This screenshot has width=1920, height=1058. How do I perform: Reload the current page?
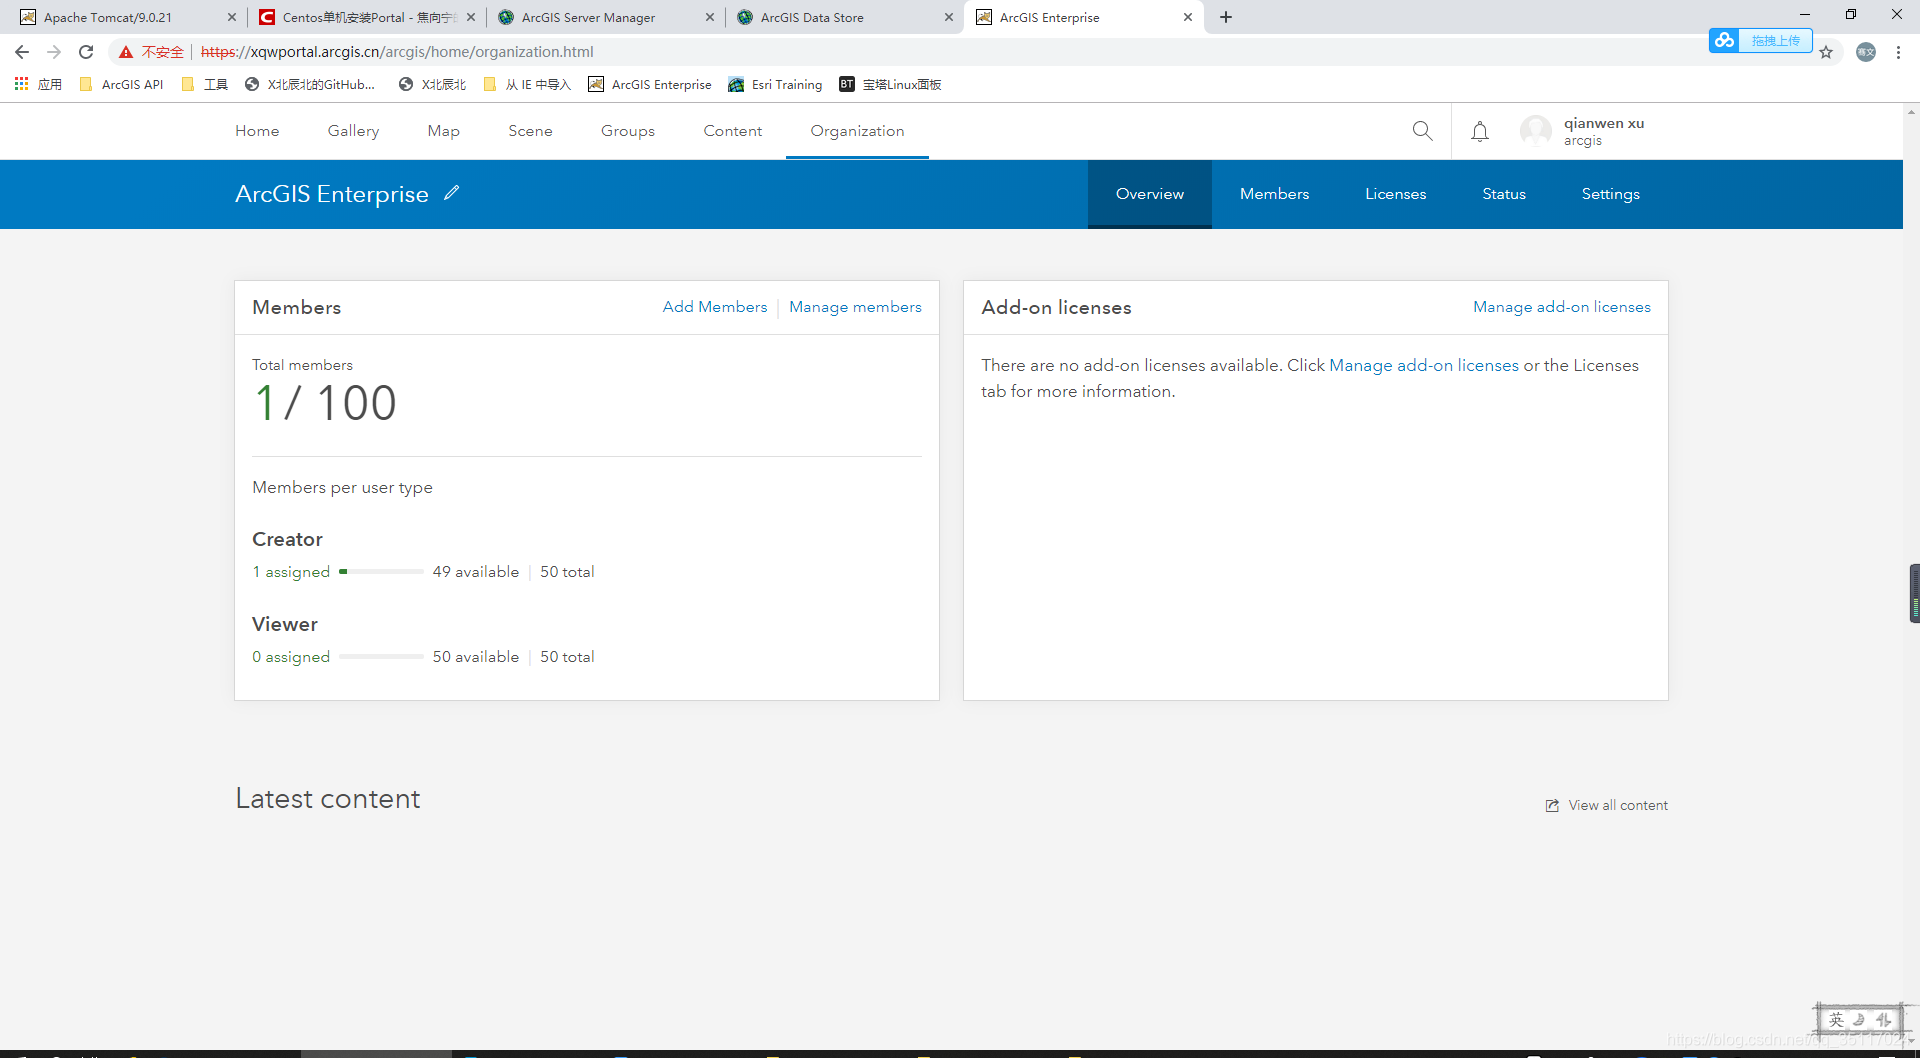(x=86, y=52)
